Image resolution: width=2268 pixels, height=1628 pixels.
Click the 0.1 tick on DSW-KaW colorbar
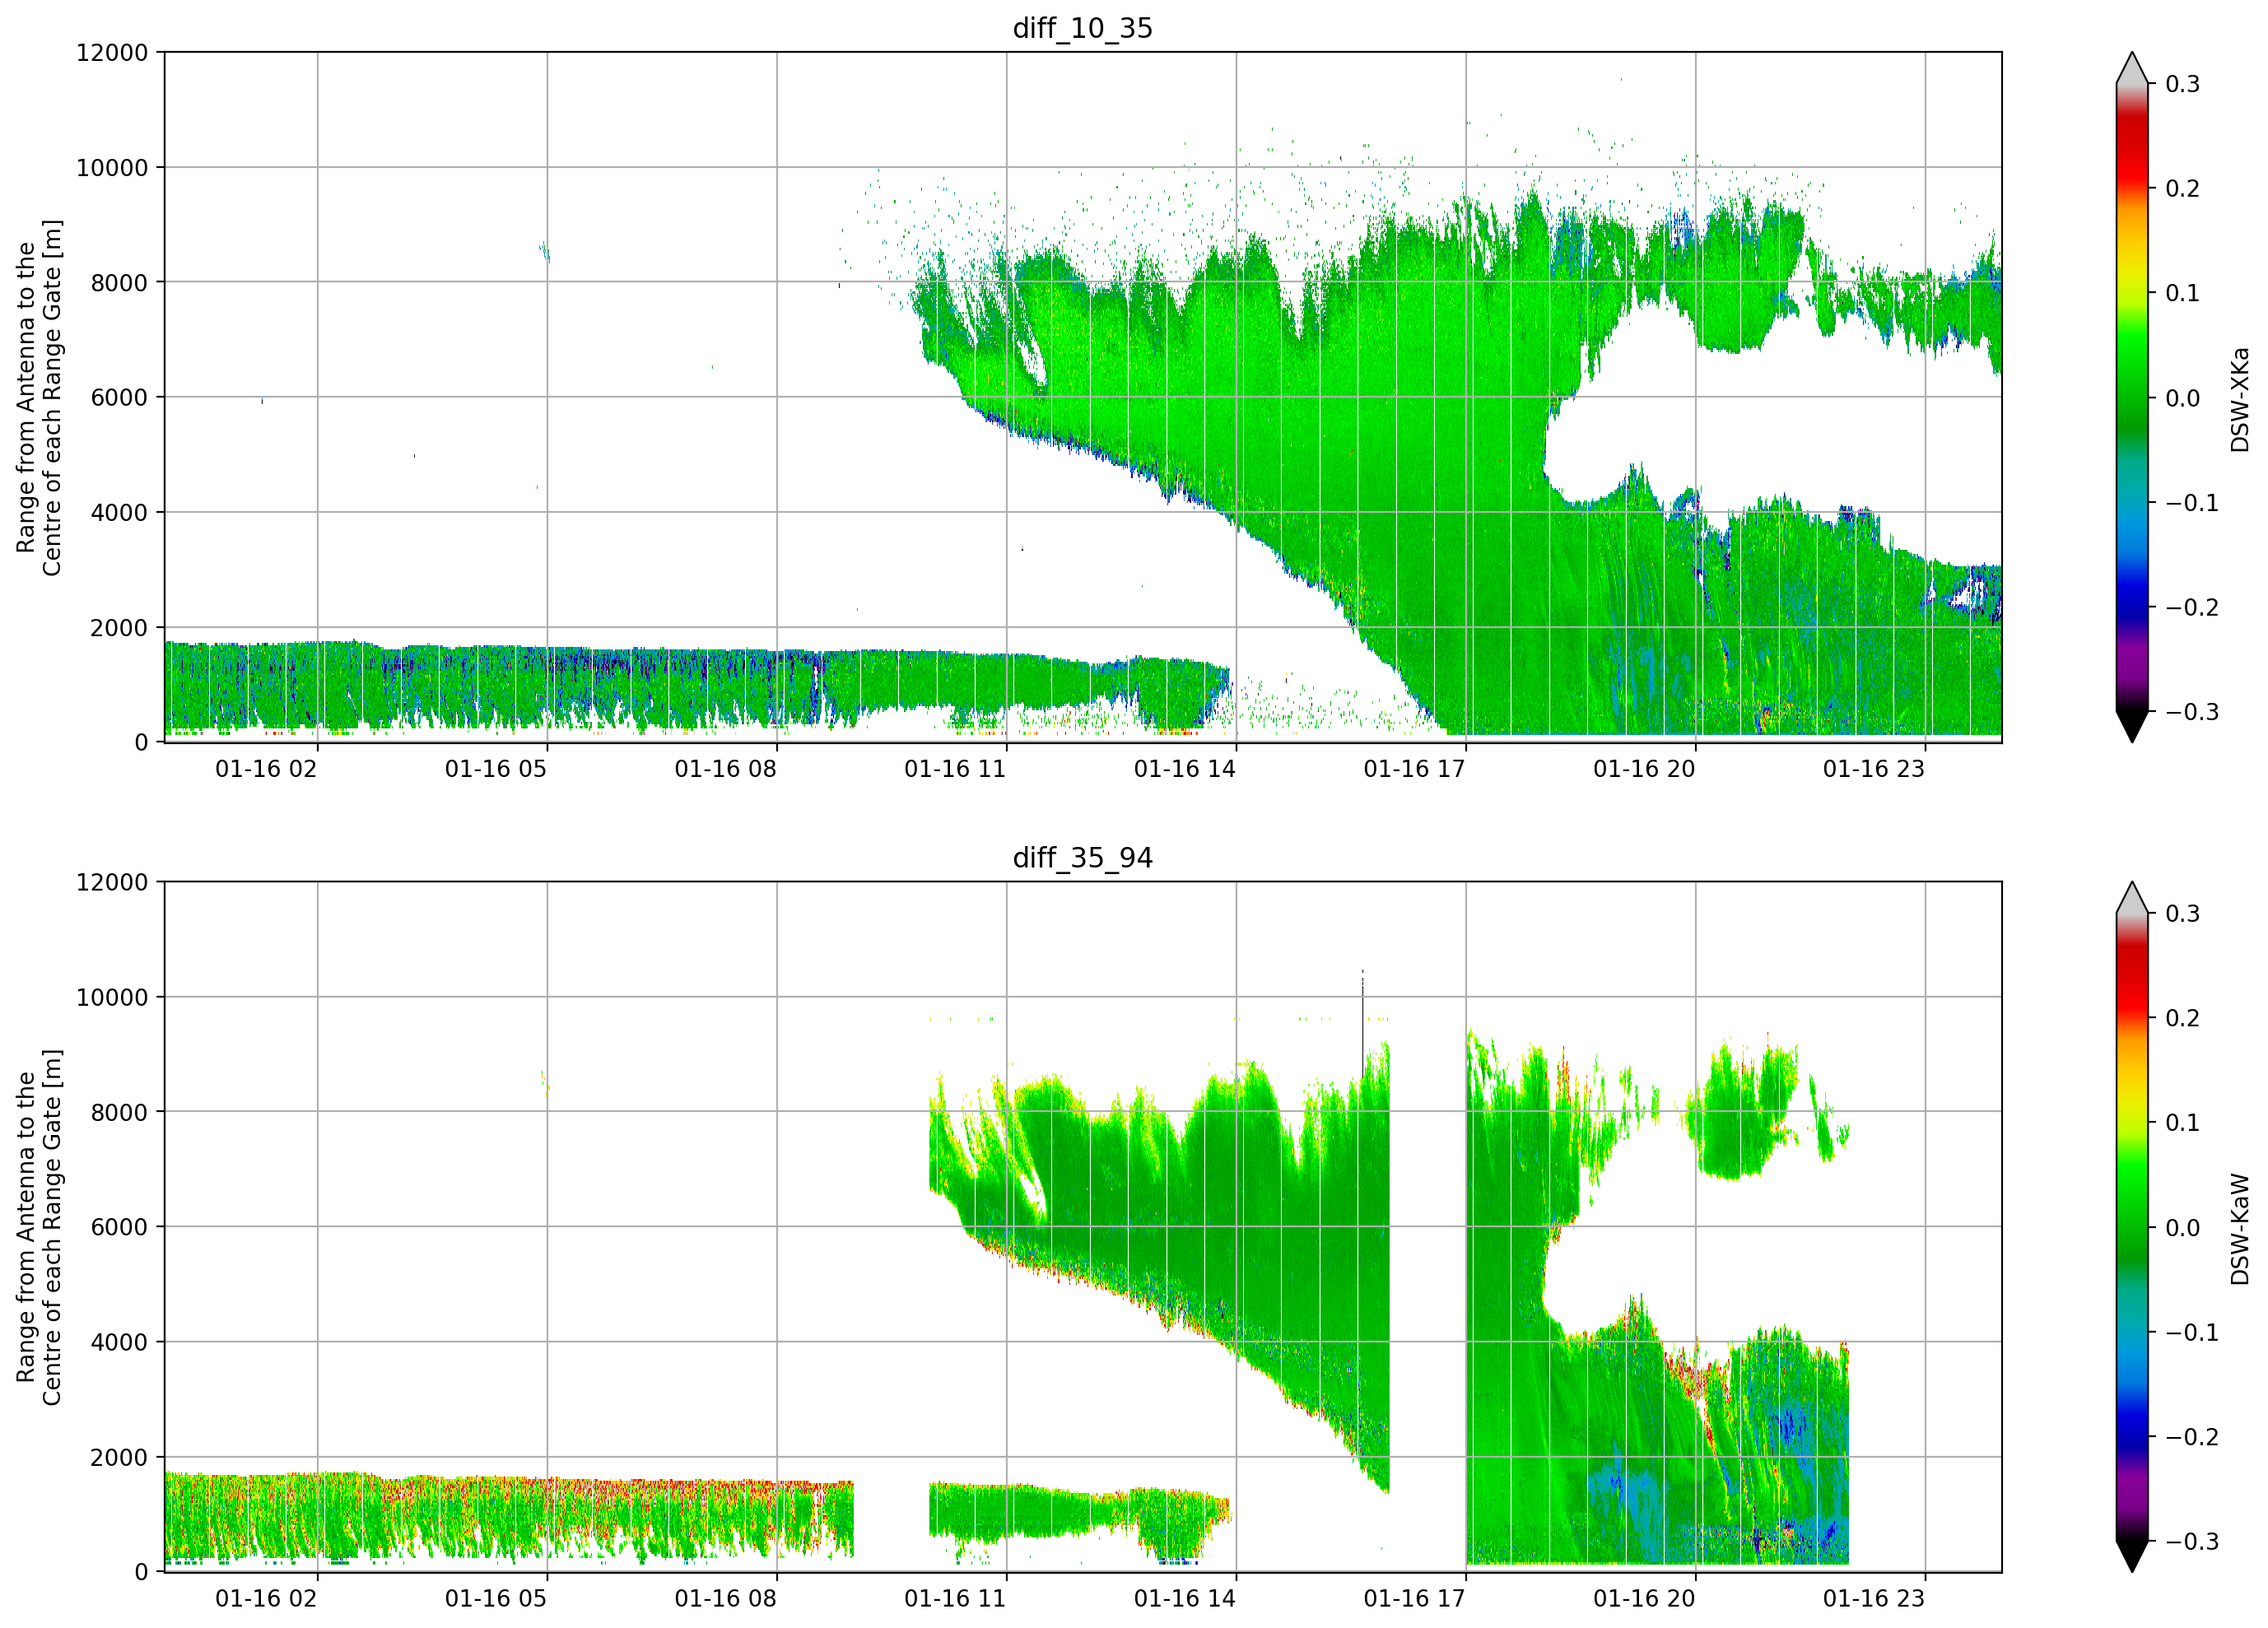tap(2183, 1123)
